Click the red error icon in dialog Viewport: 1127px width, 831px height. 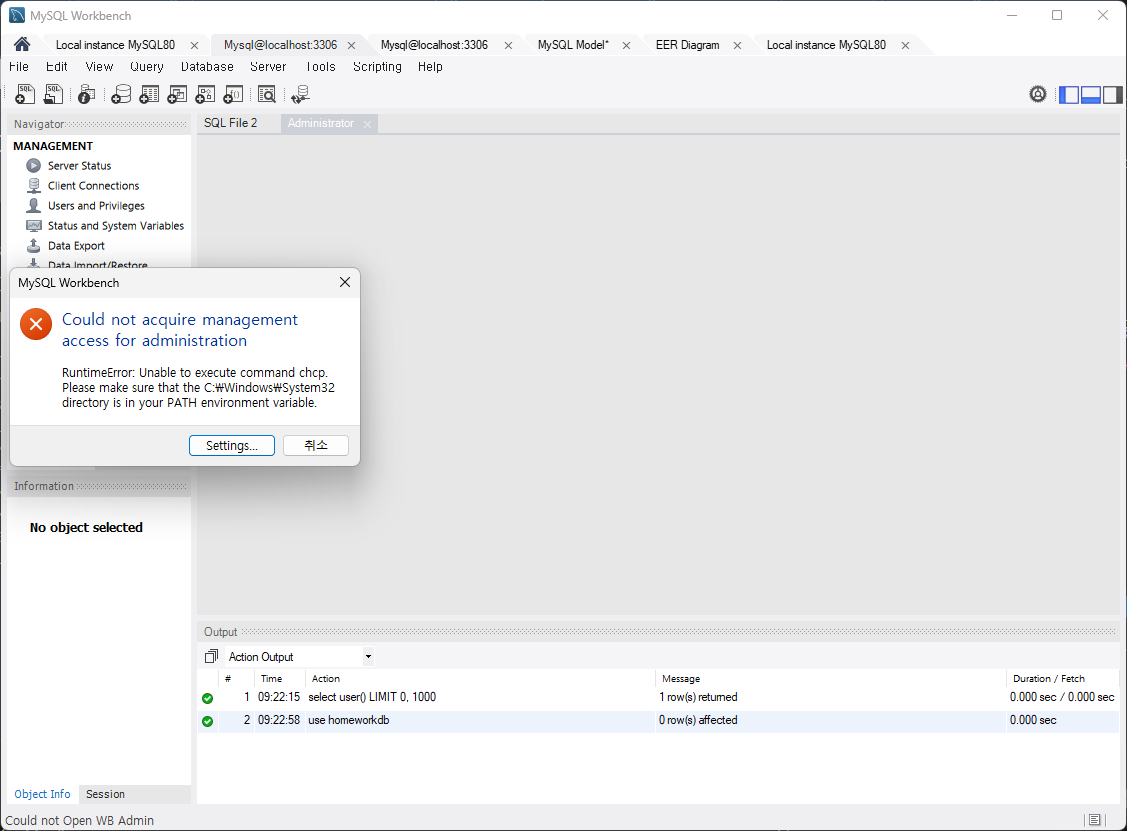[36, 324]
